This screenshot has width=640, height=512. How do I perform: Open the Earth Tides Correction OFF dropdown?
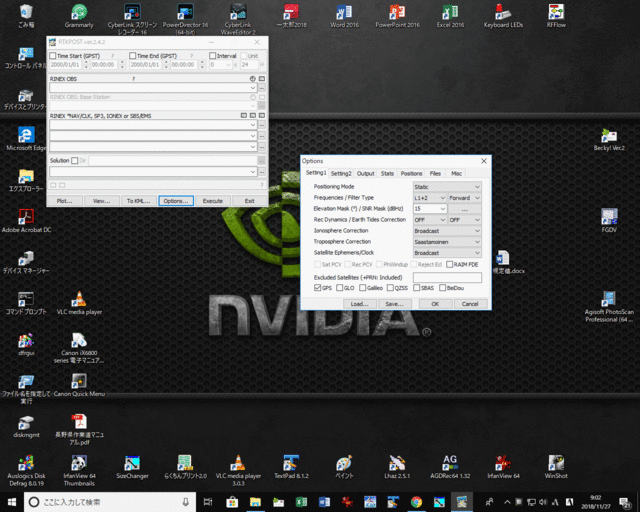point(464,220)
